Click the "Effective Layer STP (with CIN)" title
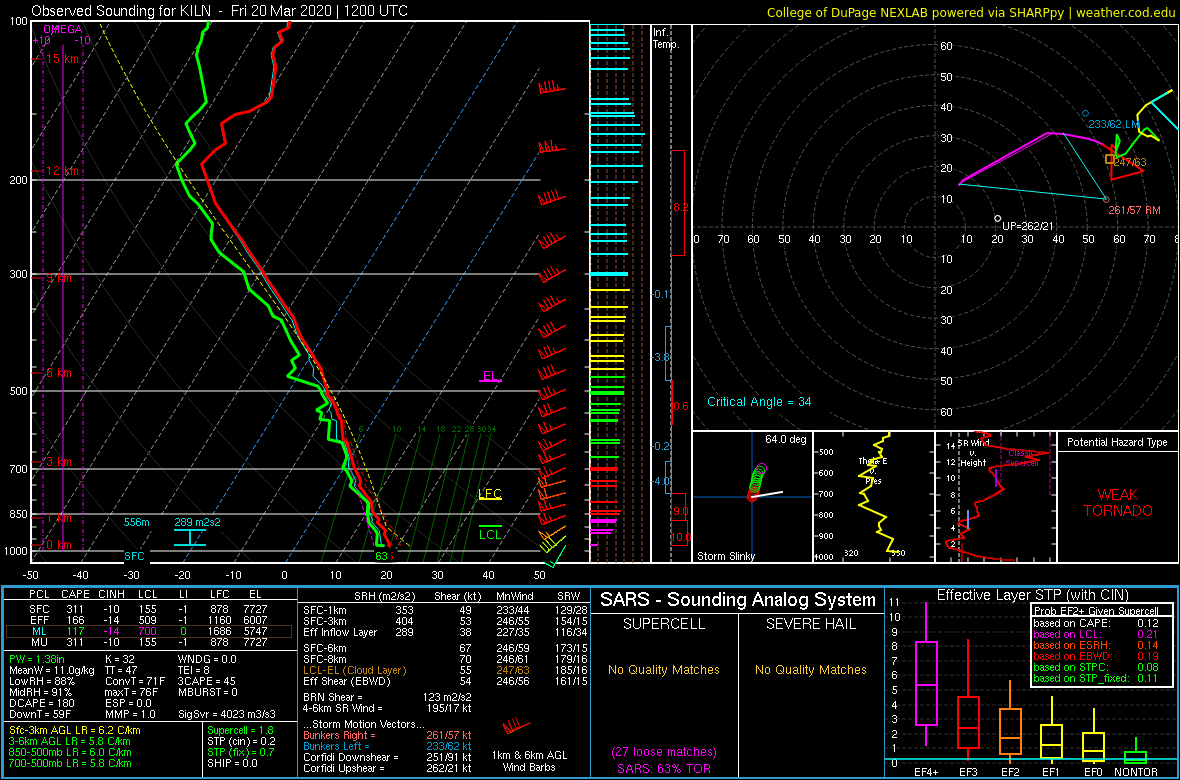This screenshot has width=1180, height=780. pyautogui.click(x=1032, y=596)
